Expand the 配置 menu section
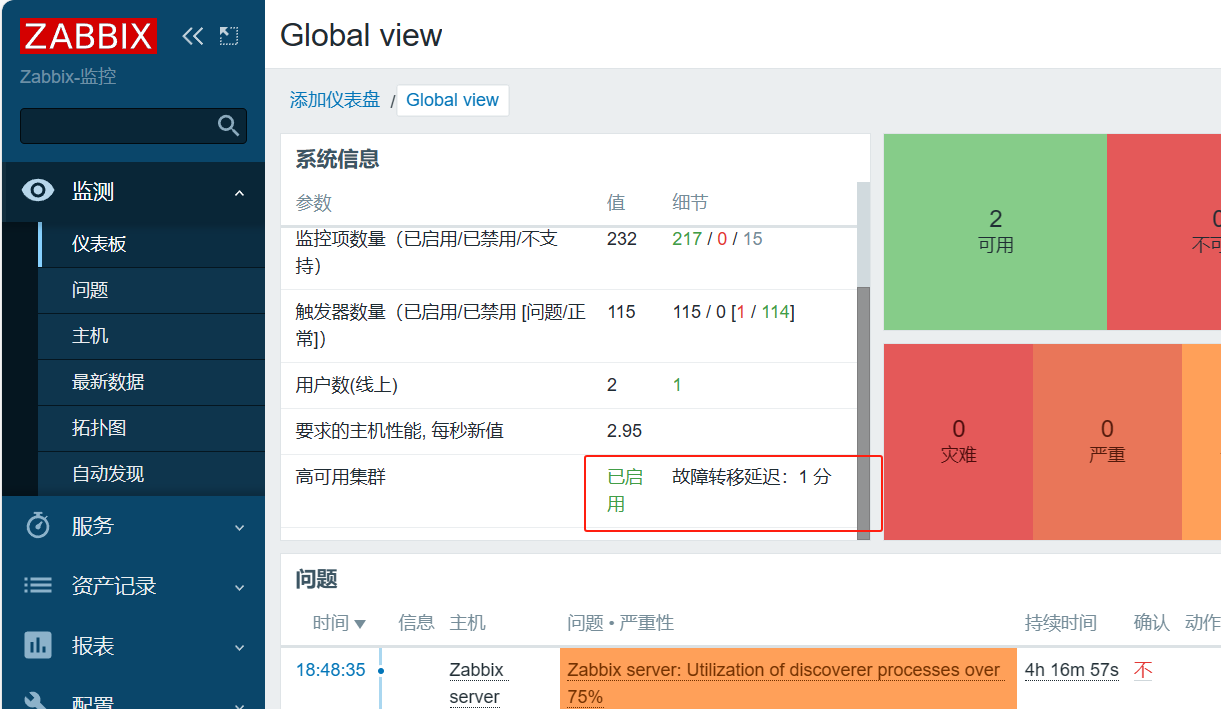This screenshot has height=709, width=1221. point(239,704)
